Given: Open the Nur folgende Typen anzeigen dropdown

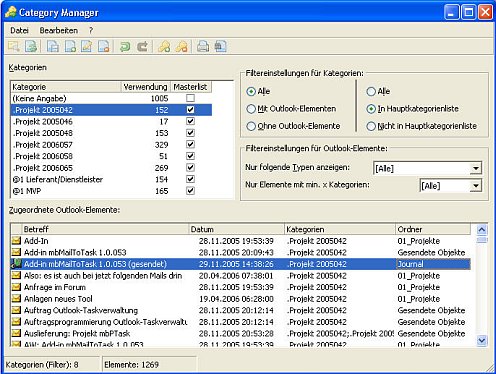Looking at the screenshot, I should click(476, 168).
